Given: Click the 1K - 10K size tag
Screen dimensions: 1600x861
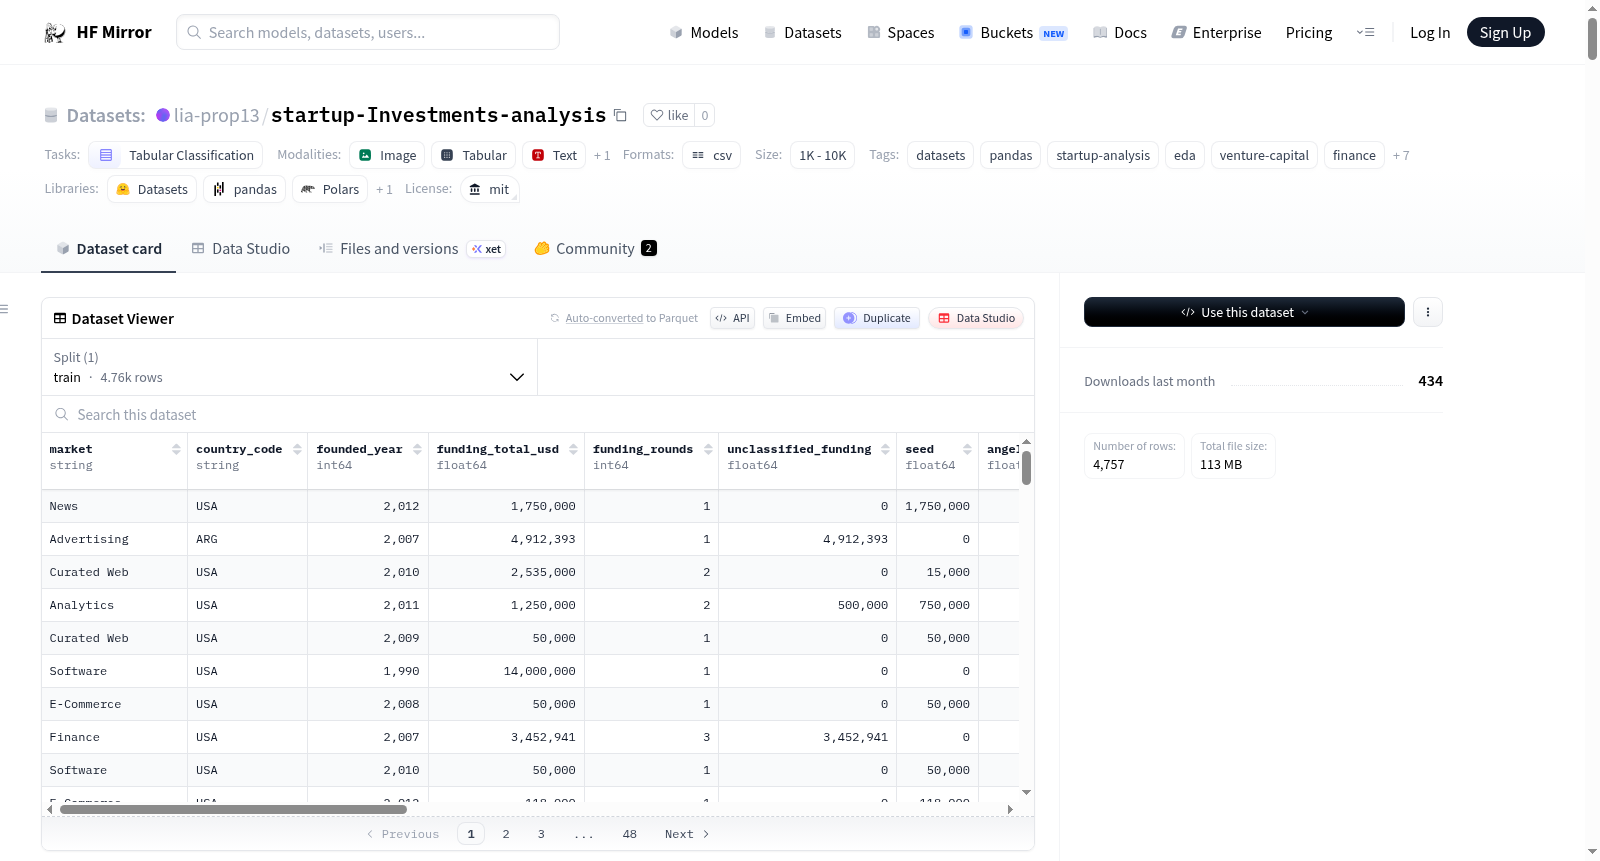Looking at the screenshot, I should [x=822, y=155].
